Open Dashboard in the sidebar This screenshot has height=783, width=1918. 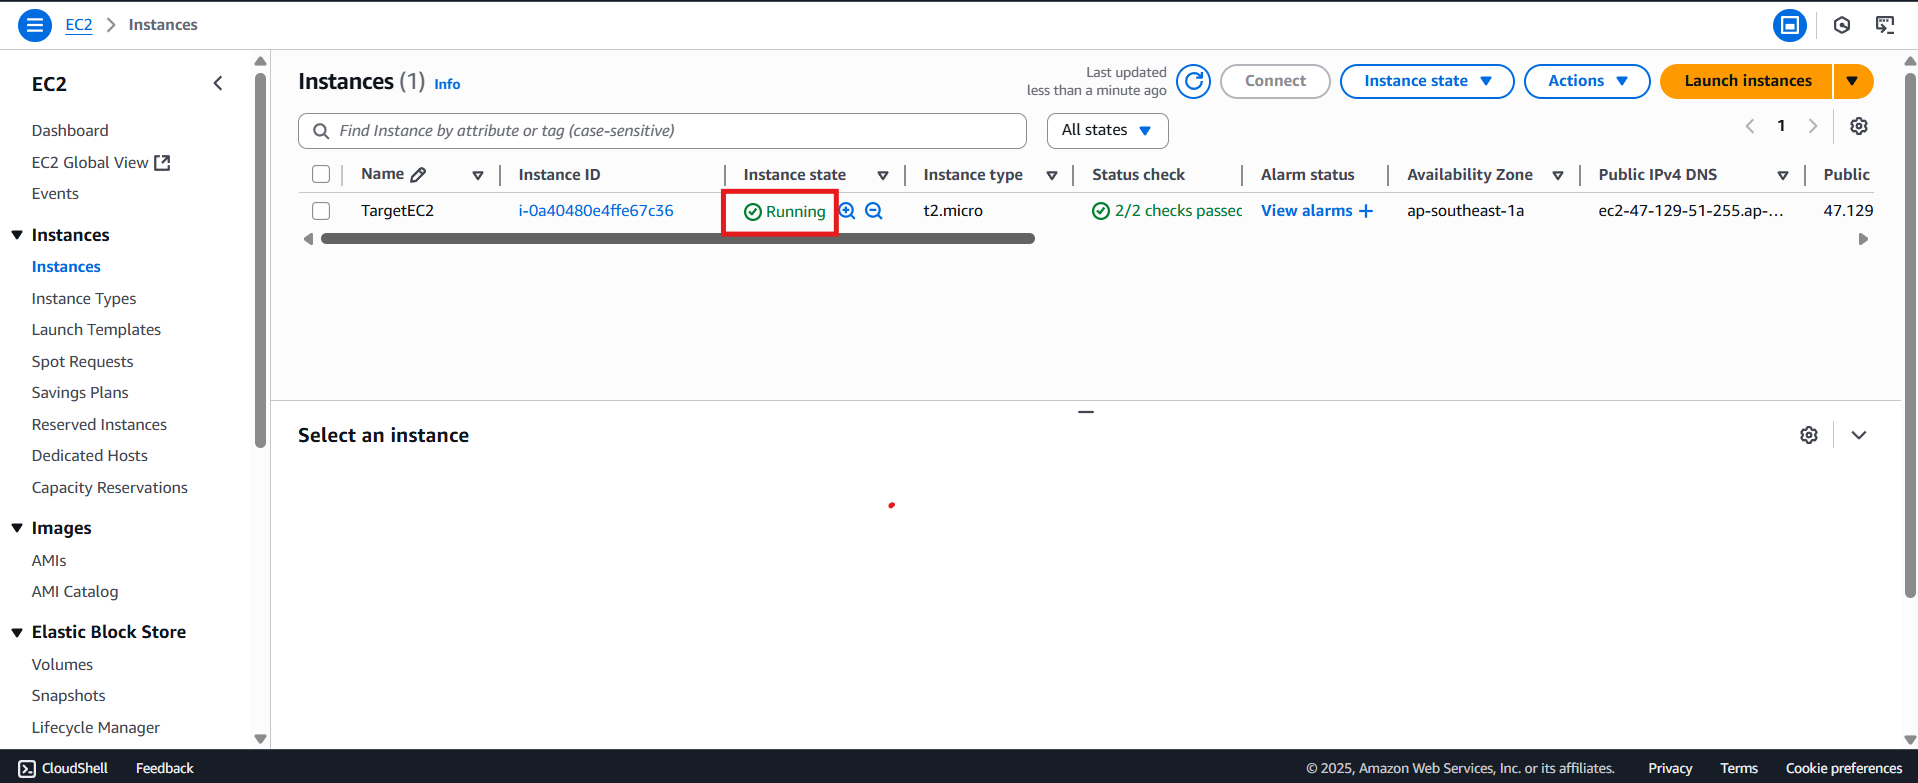(70, 130)
